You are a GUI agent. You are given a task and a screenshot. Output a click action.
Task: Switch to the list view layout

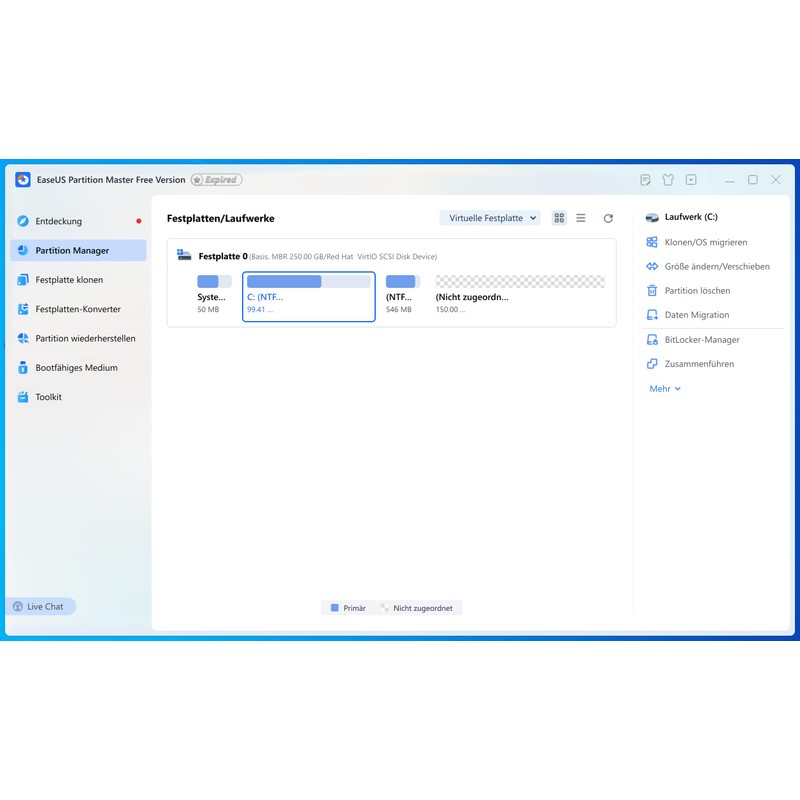[x=581, y=218]
